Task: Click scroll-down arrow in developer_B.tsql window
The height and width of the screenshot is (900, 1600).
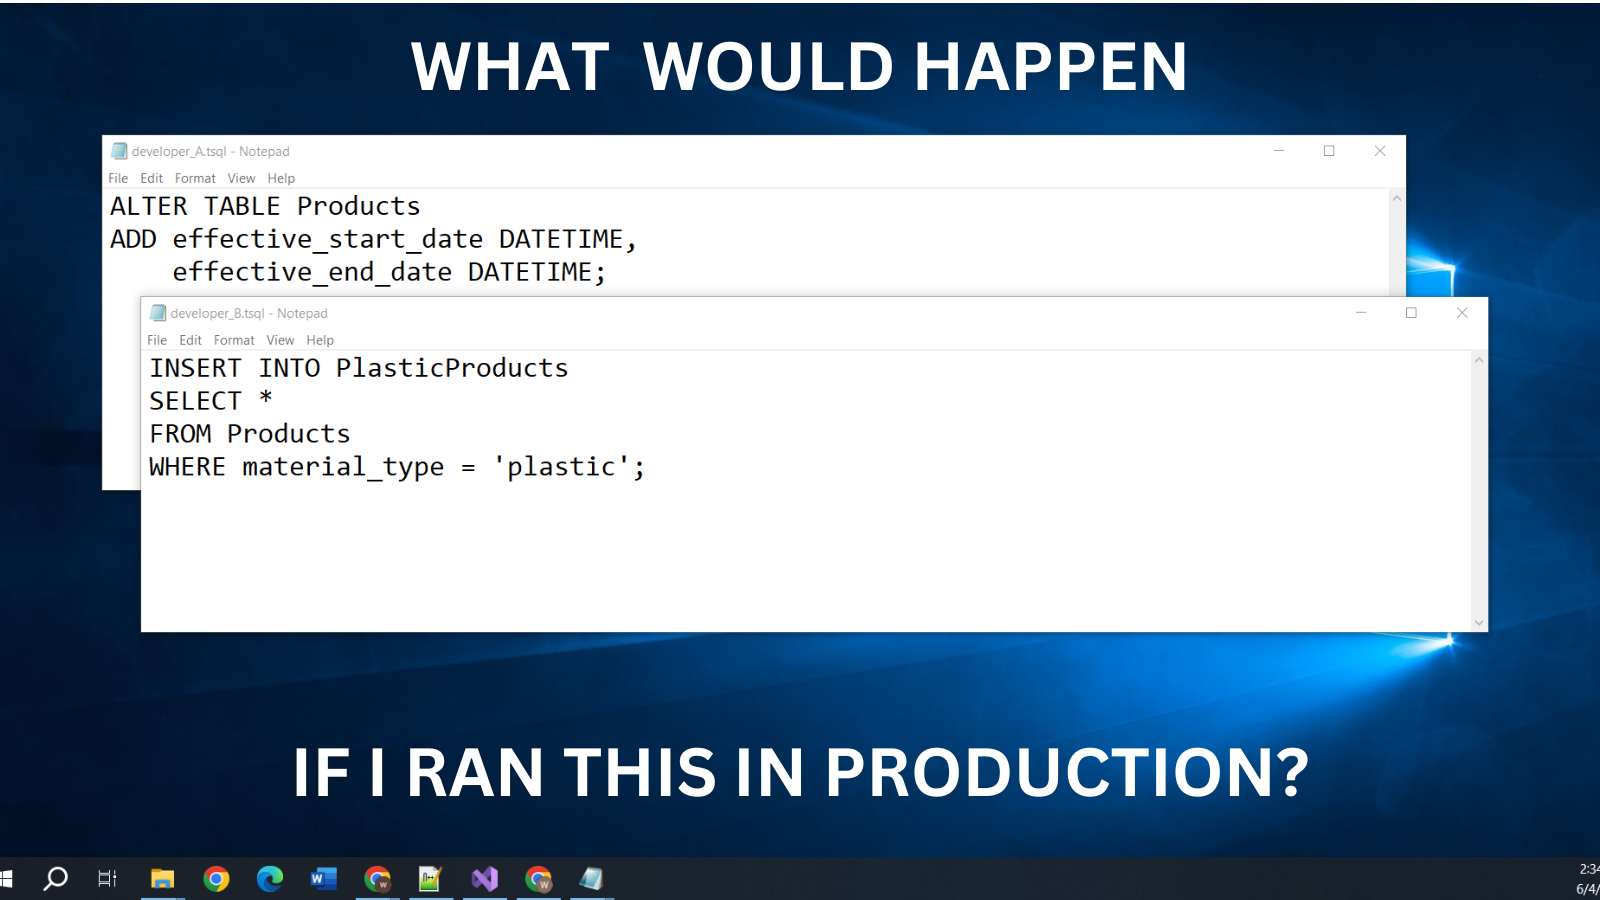Action: pos(1479,622)
